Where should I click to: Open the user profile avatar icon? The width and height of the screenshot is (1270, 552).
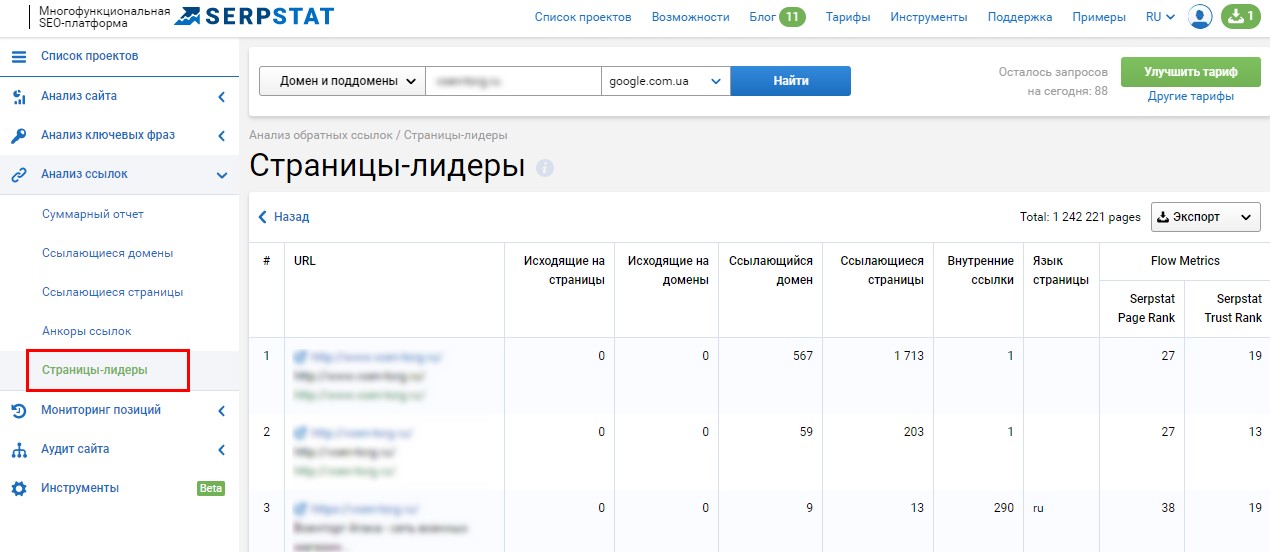(x=1200, y=16)
